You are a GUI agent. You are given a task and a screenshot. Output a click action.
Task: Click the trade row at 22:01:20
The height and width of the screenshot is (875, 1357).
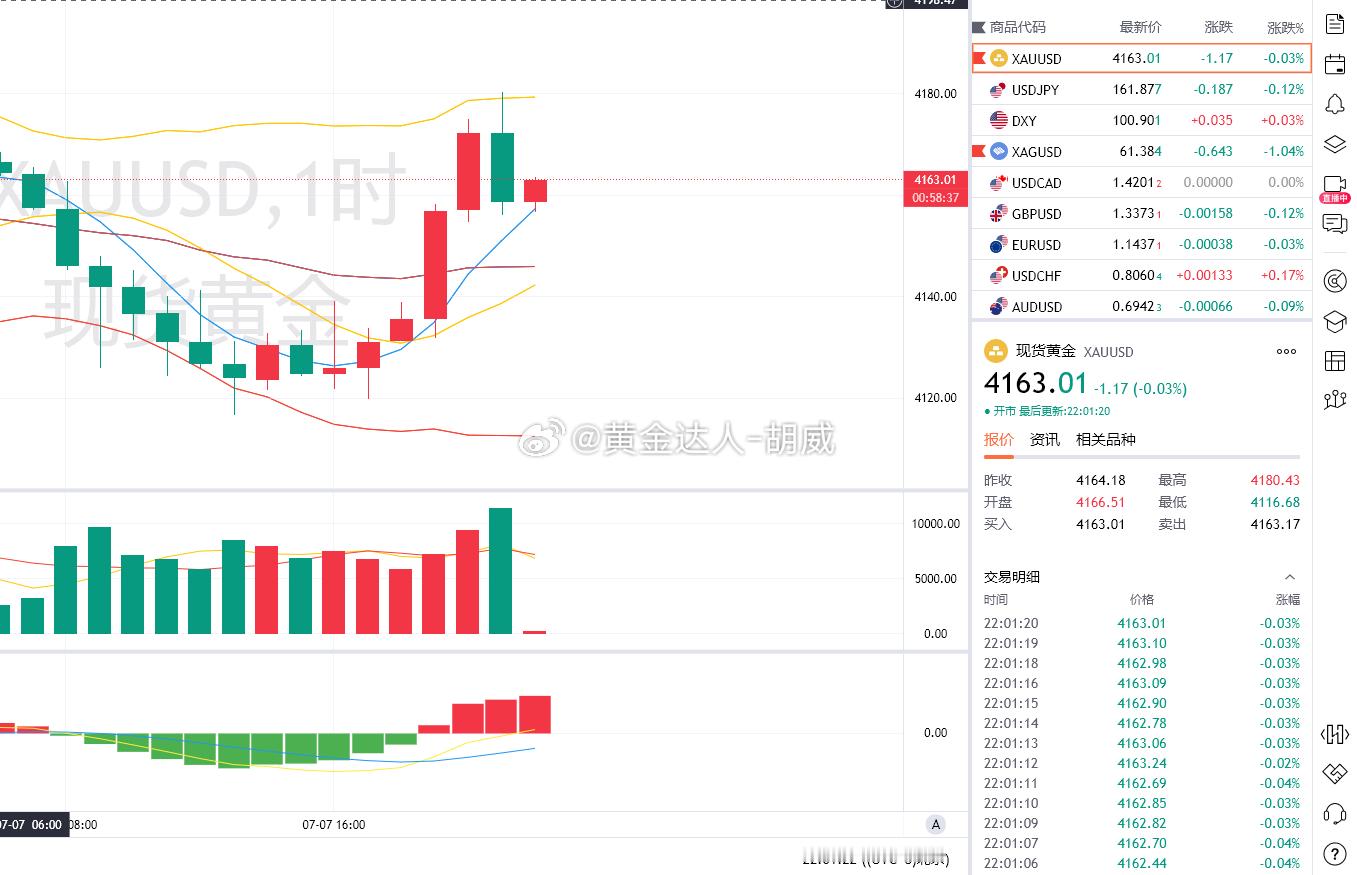[x=1141, y=623]
